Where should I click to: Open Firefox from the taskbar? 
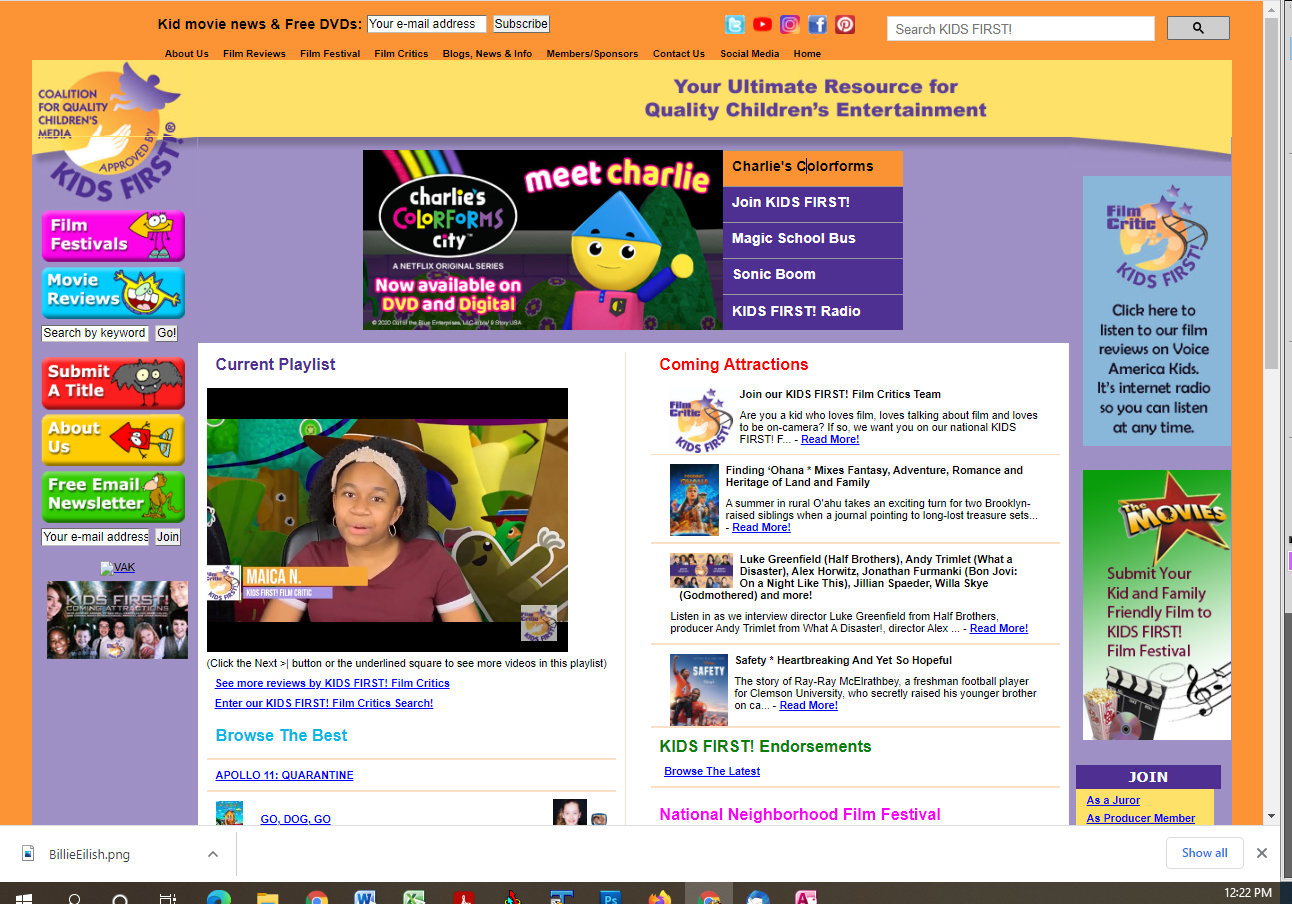(660, 897)
